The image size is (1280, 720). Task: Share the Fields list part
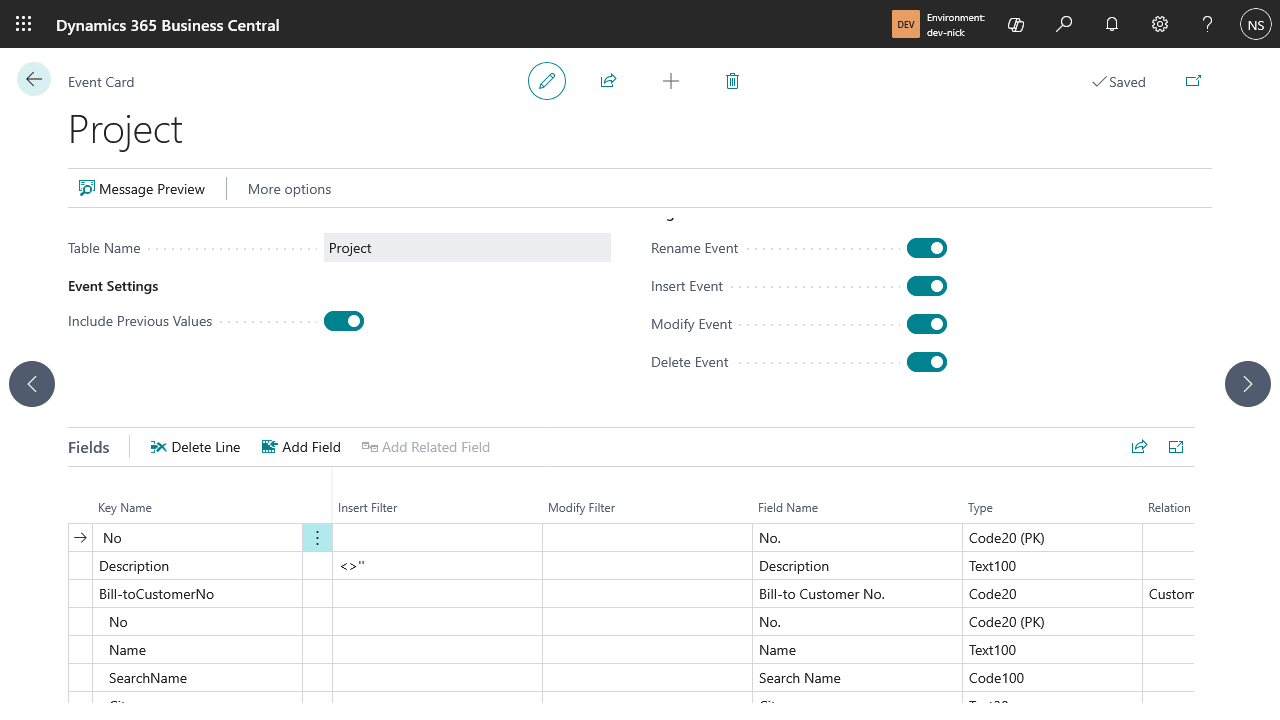(1139, 447)
